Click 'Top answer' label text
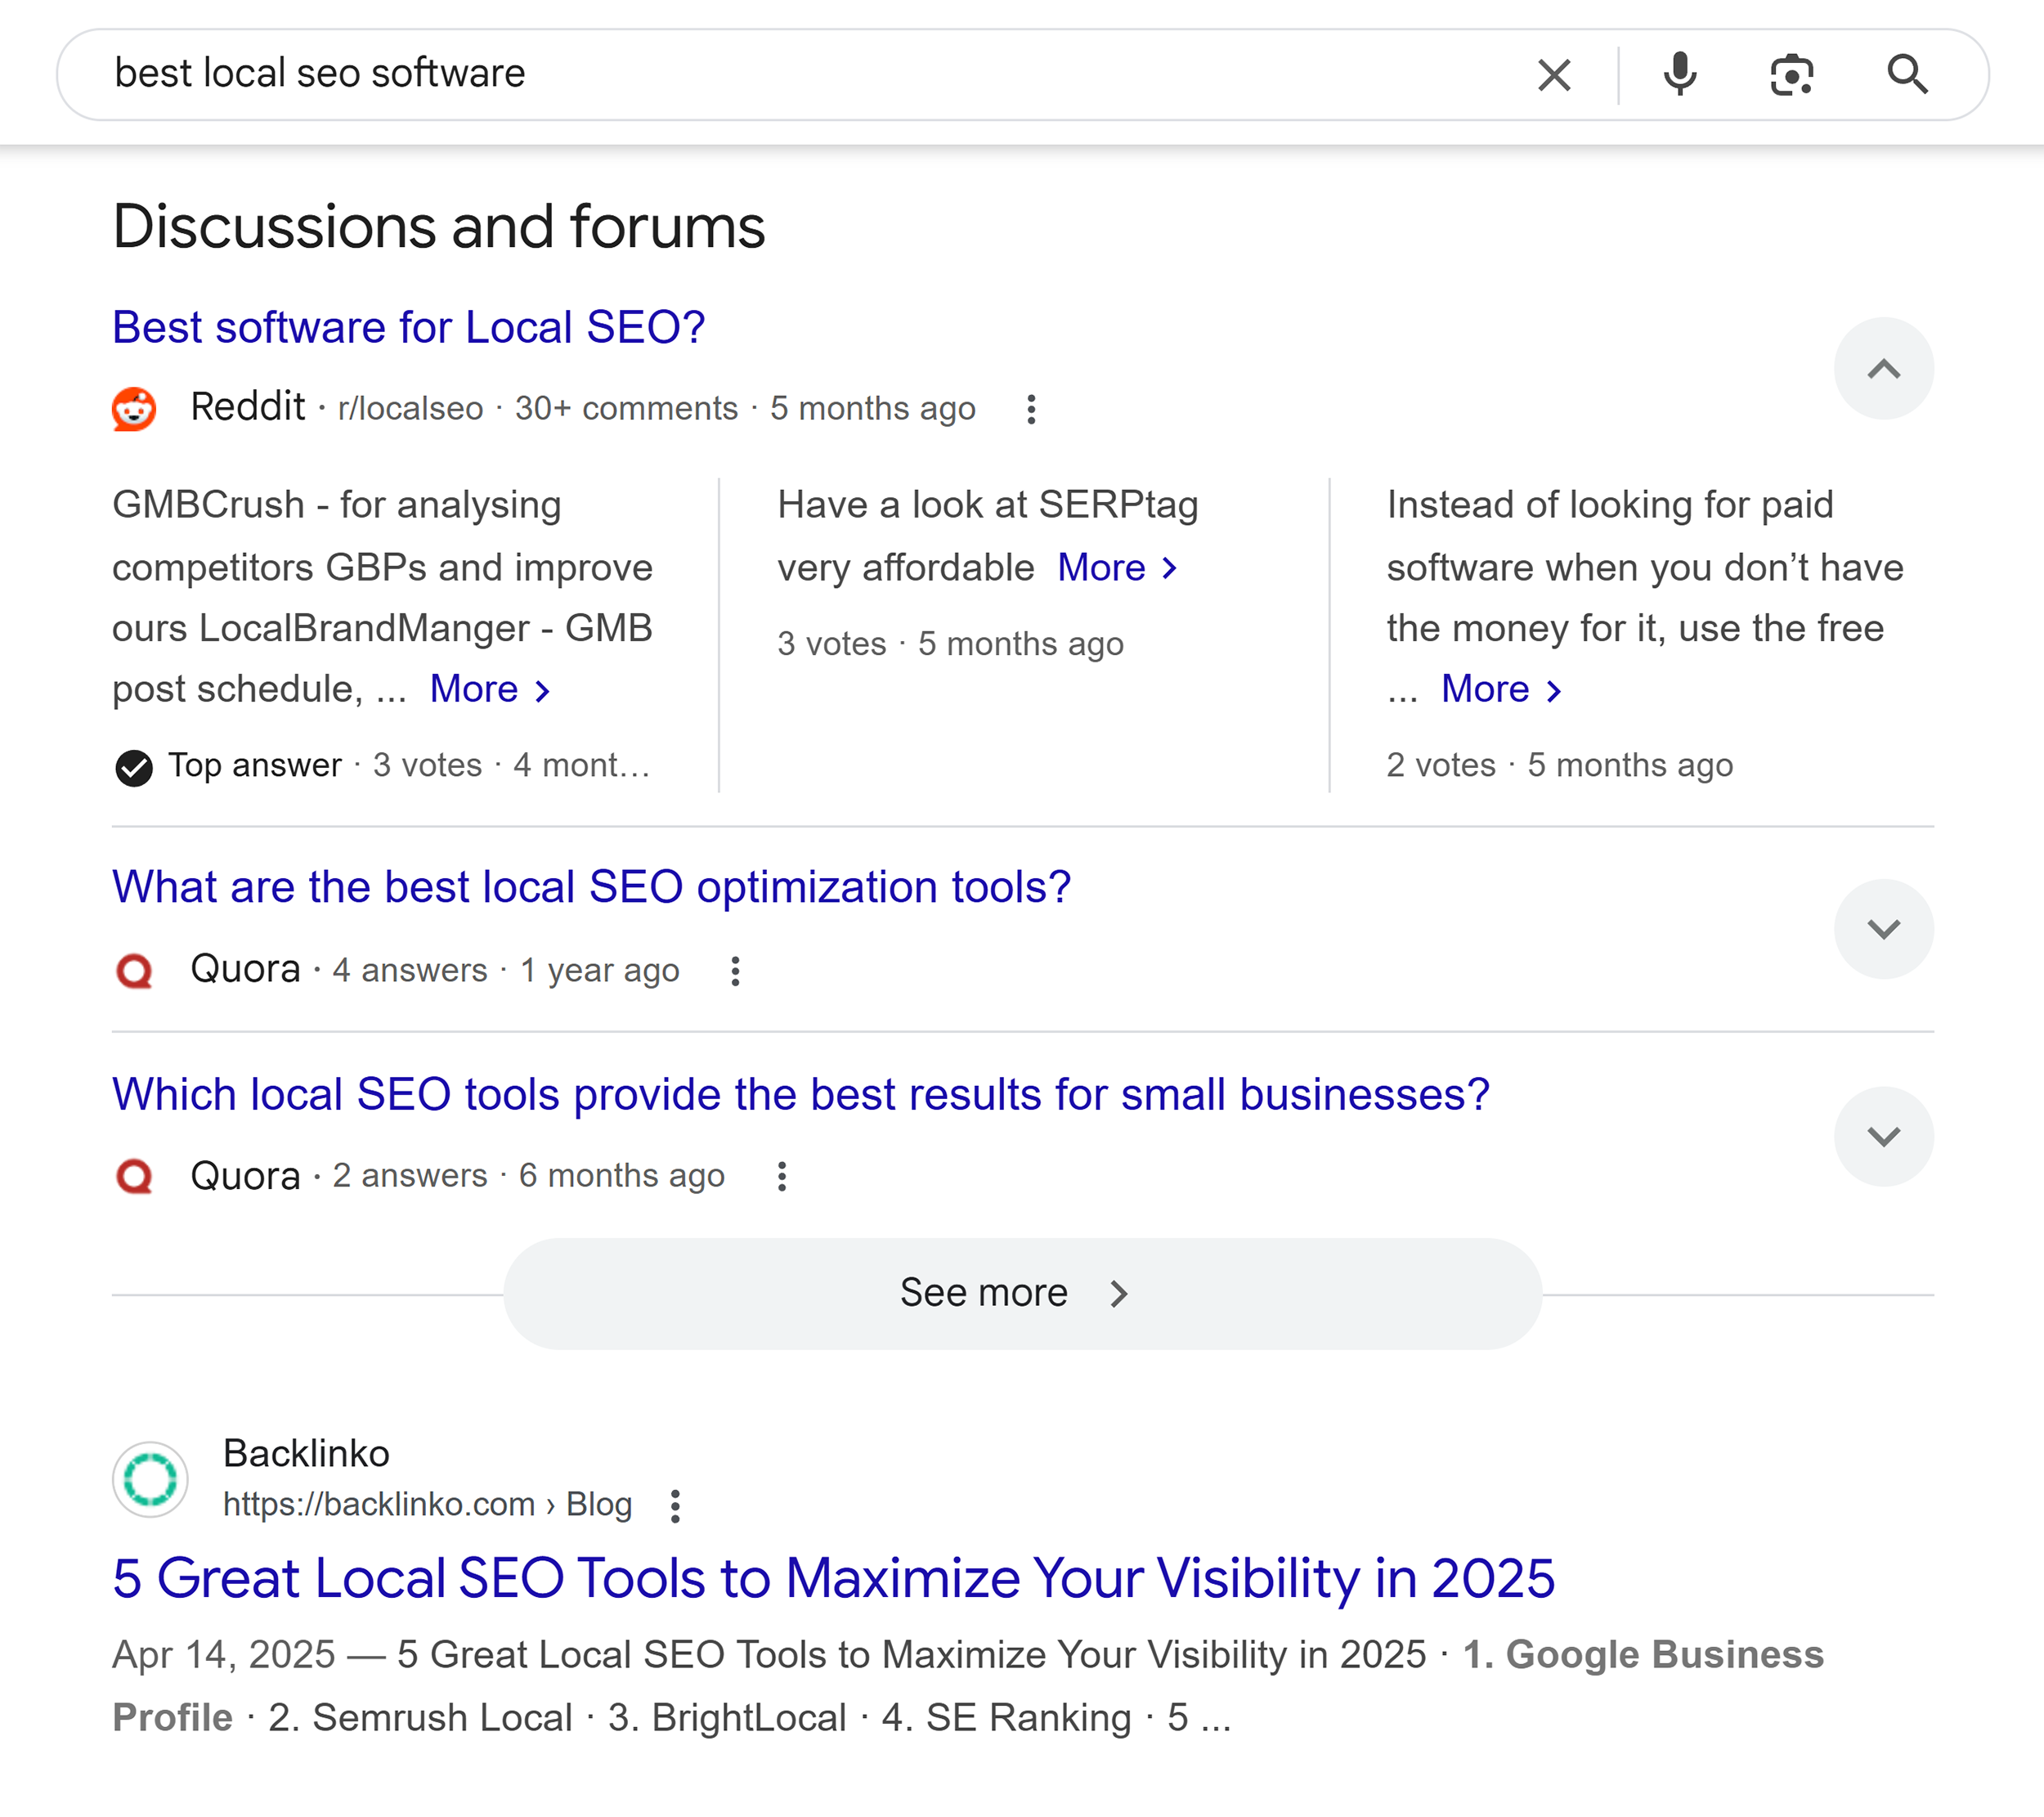Viewport: 2044px width, 1817px height. click(255, 765)
